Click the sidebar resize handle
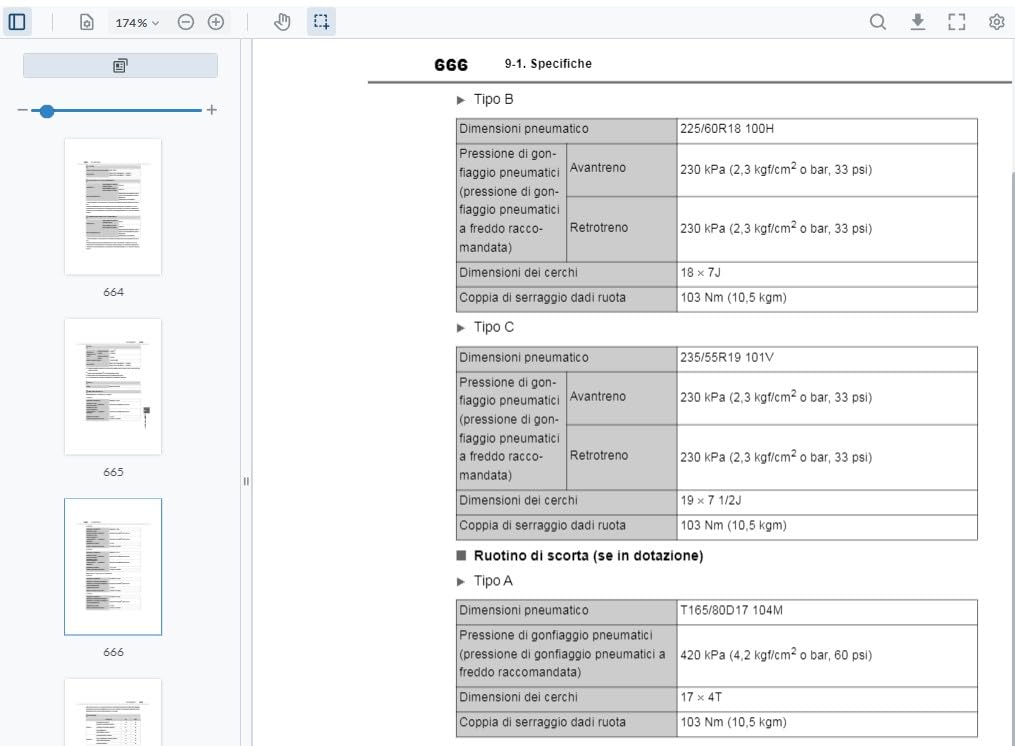This screenshot has width=1015, height=746. click(x=246, y=481)
